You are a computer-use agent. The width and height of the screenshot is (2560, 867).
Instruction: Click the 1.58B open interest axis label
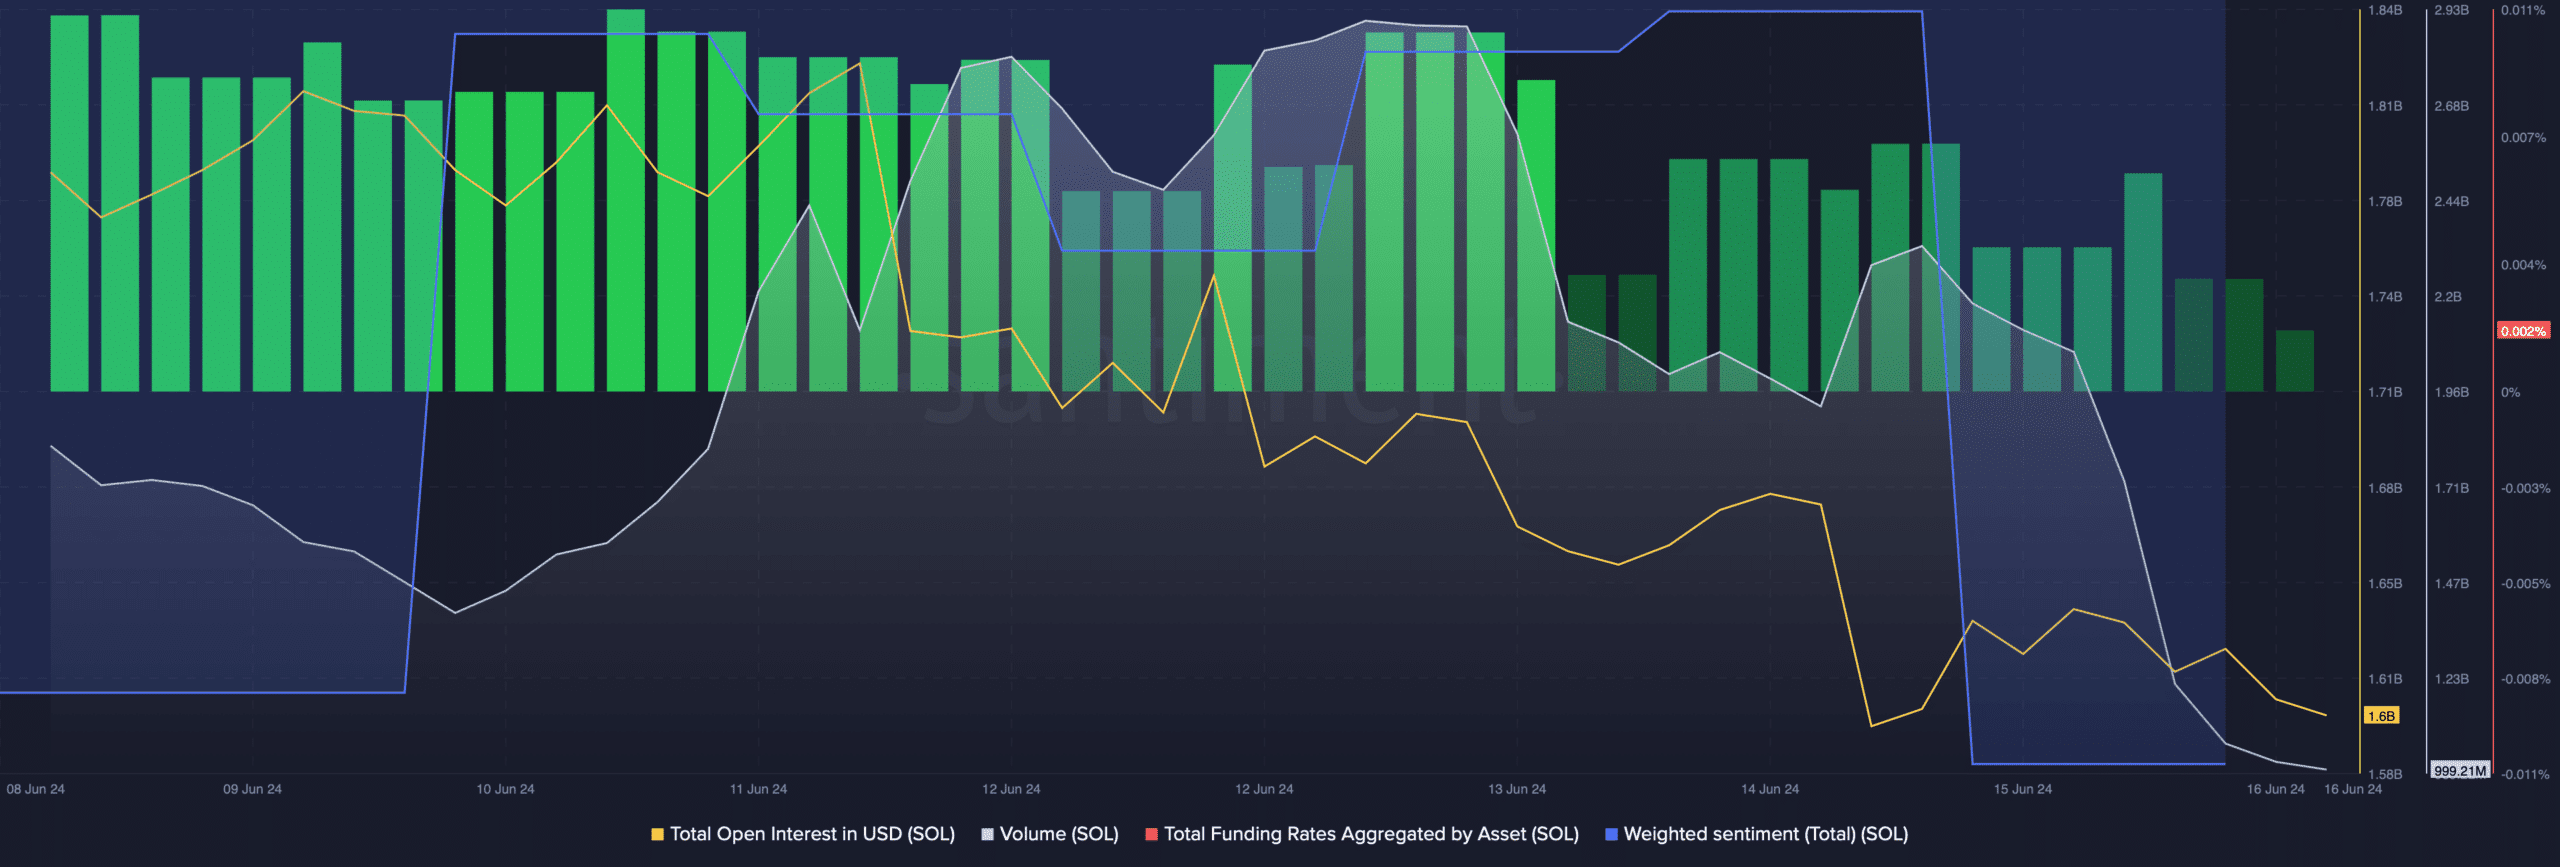(x=2385, y=774)
